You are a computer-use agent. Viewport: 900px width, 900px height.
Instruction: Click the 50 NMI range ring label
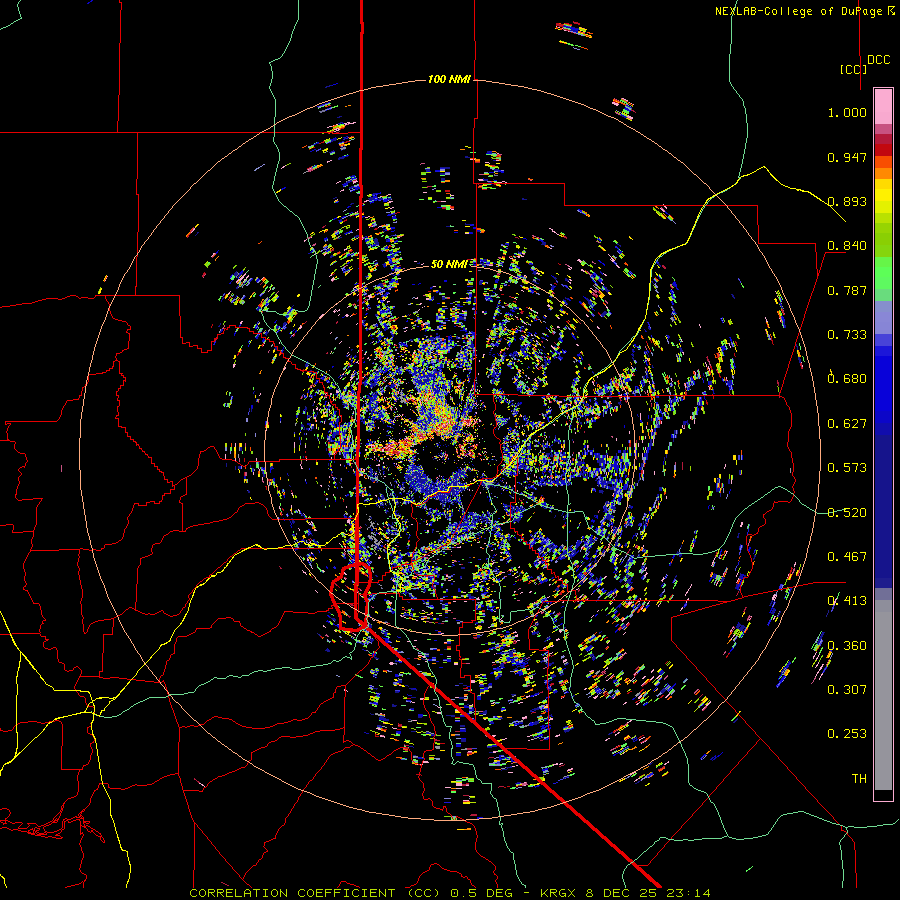[x=449, y=264]
